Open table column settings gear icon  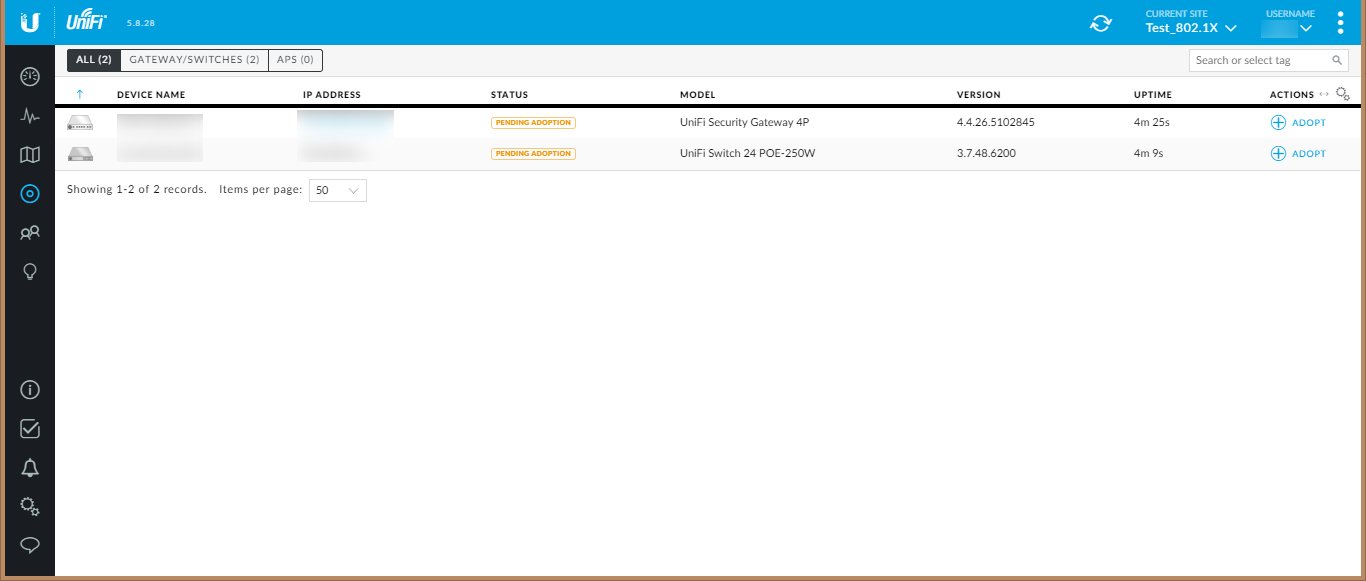[1343, 94]
